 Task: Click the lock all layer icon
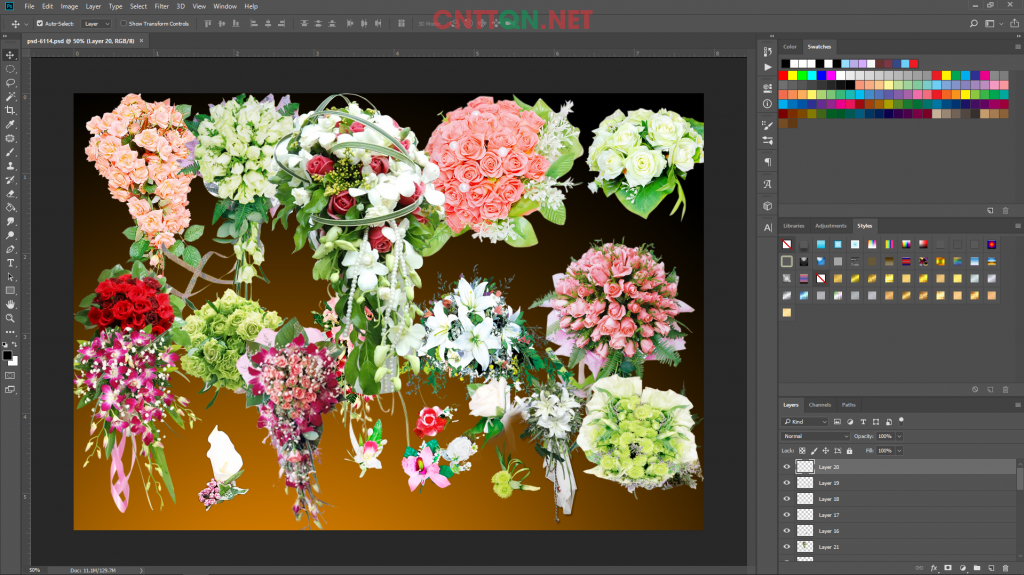point(850,451)
